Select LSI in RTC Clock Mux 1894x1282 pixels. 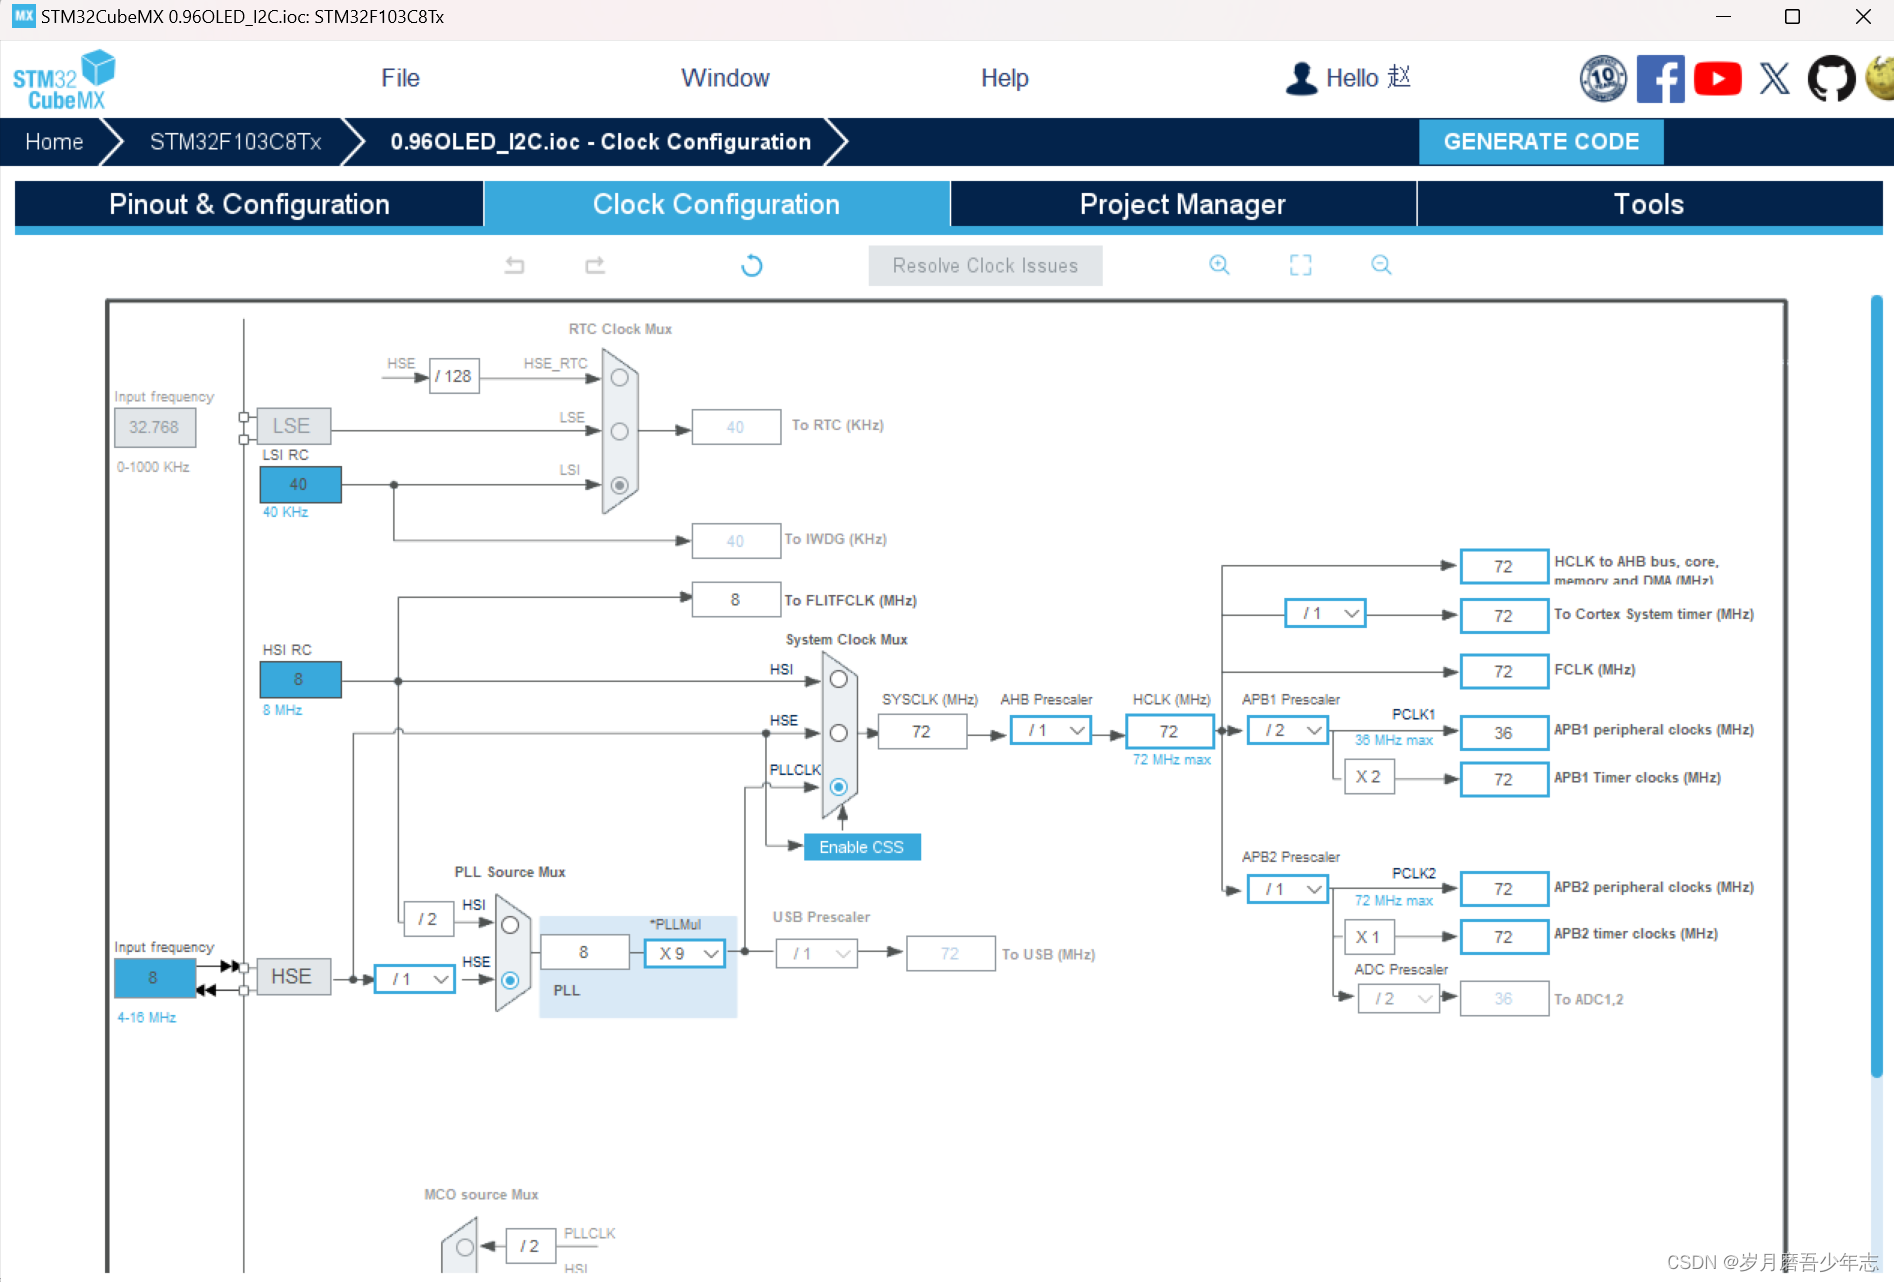pos(620,485)
